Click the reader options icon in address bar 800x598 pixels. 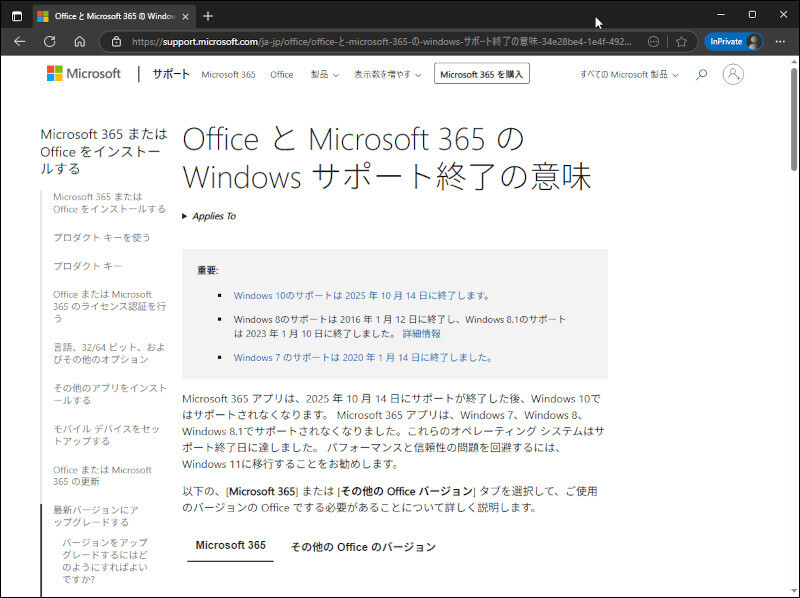point(653,41)
